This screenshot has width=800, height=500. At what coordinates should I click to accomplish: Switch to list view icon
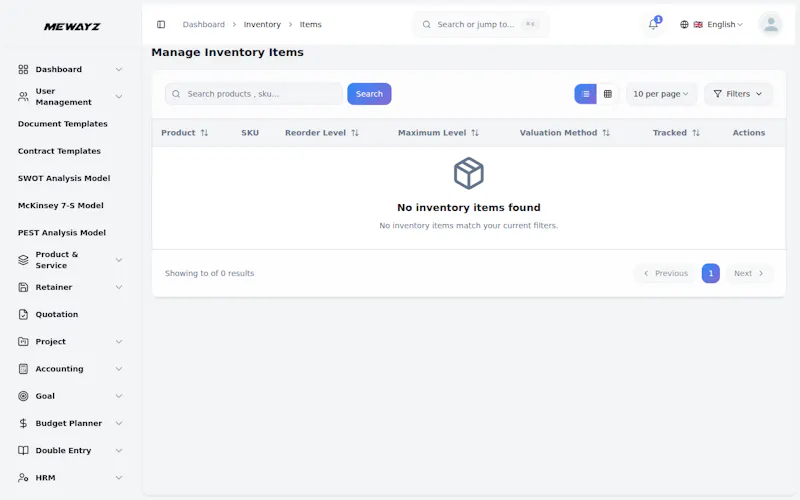585,94
